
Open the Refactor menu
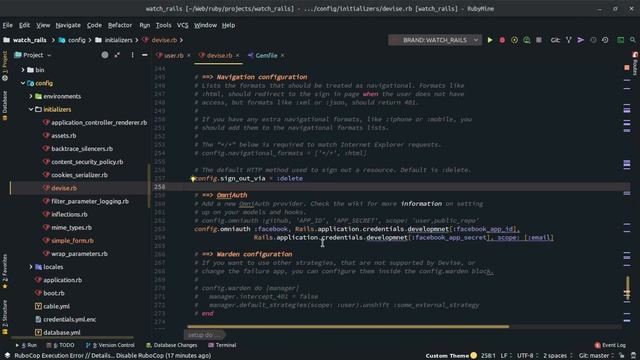[120, 25]
